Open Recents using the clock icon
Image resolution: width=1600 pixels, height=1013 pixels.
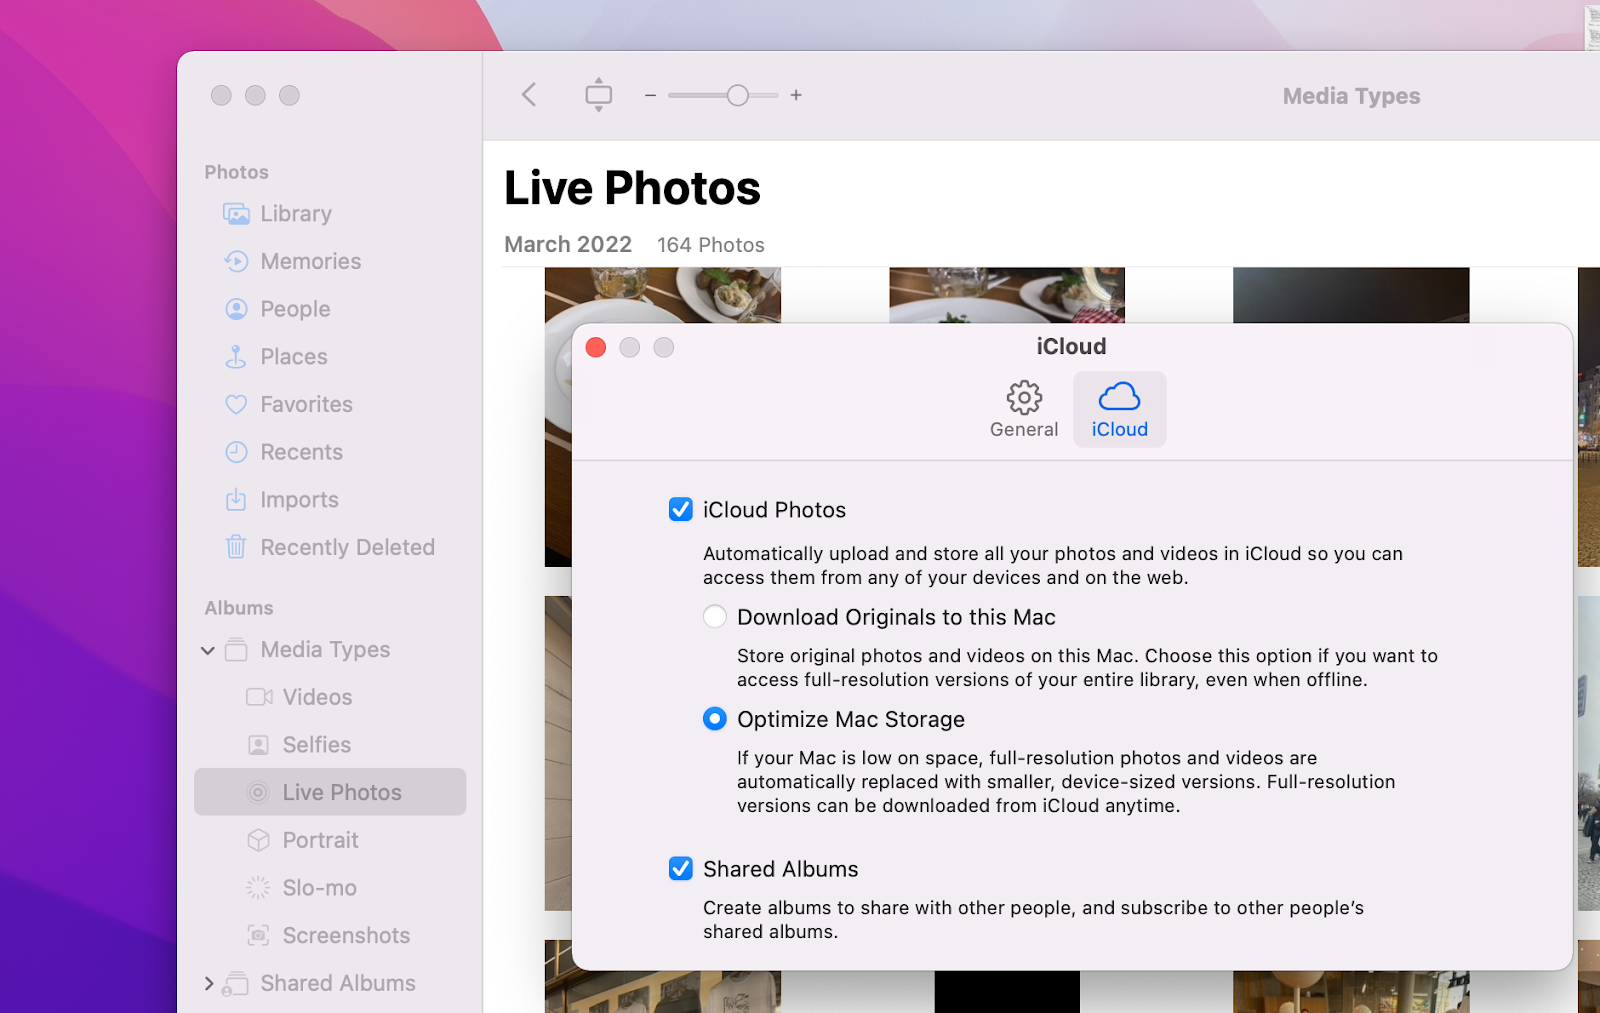(236, 452)
